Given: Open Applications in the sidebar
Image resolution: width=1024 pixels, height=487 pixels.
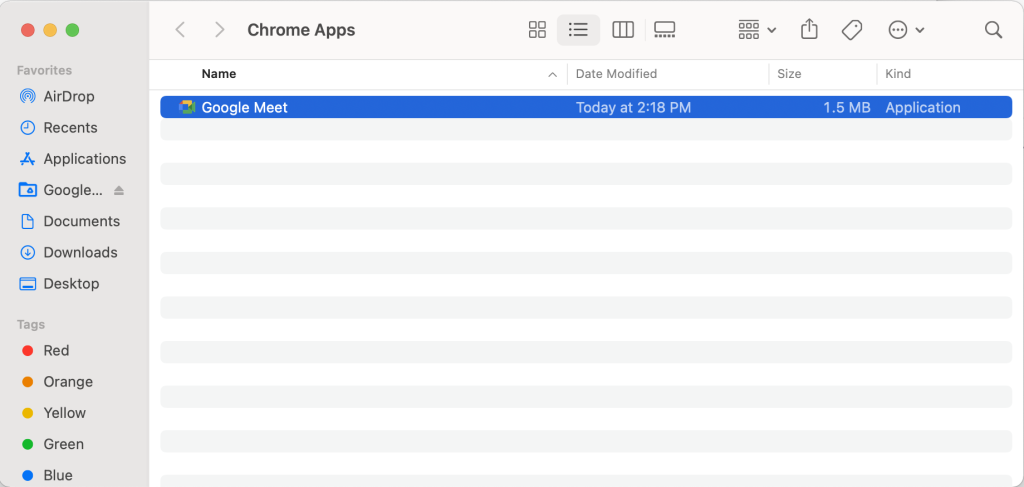Looking at the screenshot, I should [x=84, y=159].
